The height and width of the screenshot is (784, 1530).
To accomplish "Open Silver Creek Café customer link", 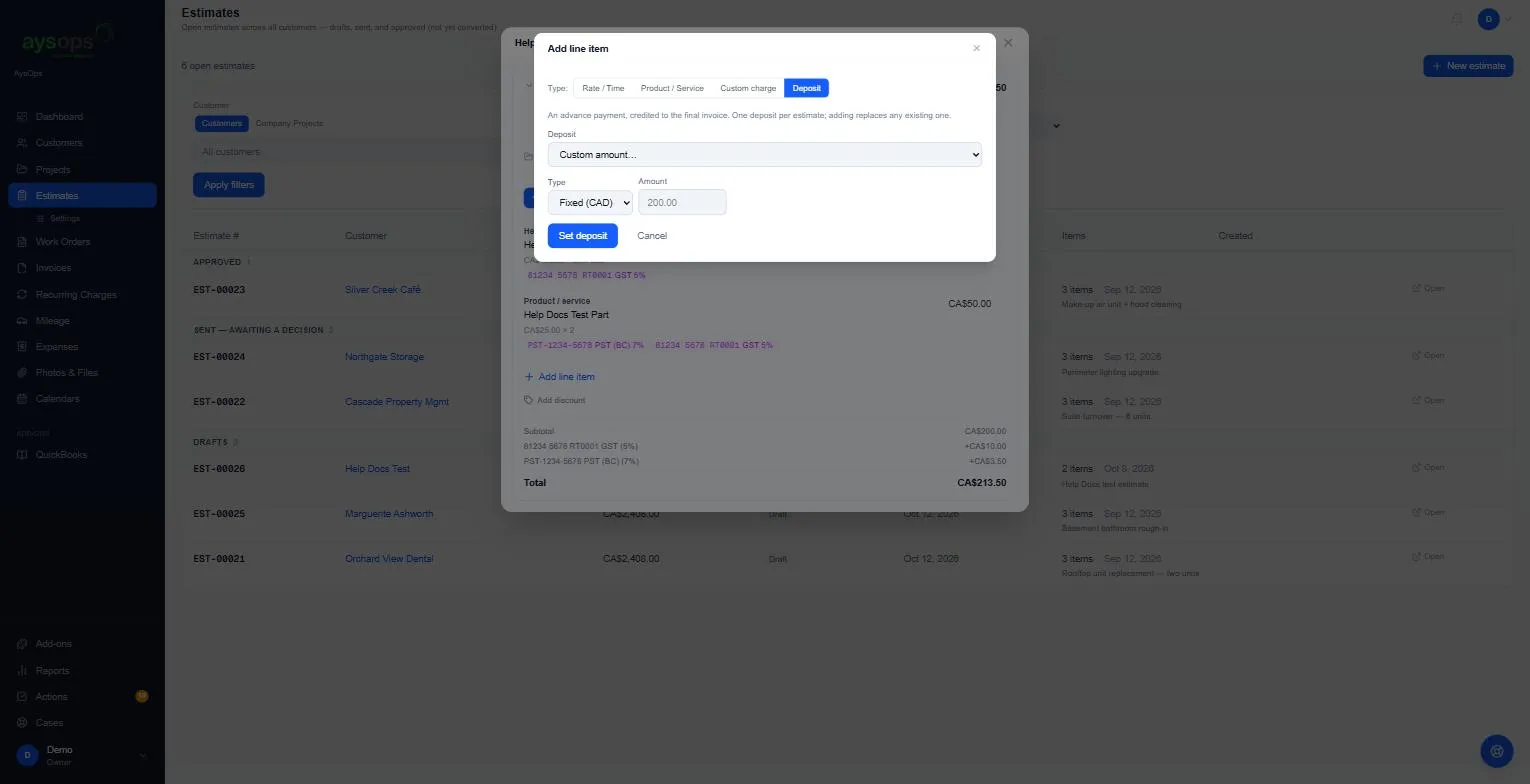I will click(x=383, y=290).
